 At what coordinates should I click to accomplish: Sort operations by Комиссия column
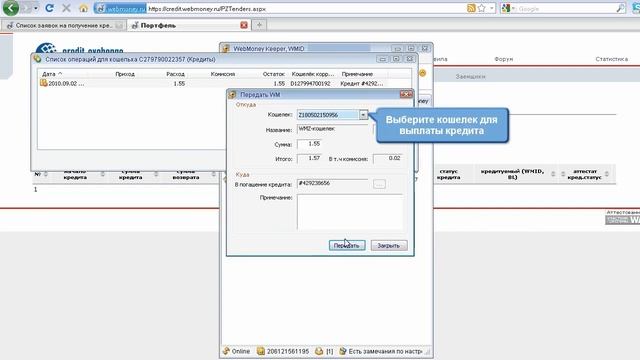click(x=223, y=74)
